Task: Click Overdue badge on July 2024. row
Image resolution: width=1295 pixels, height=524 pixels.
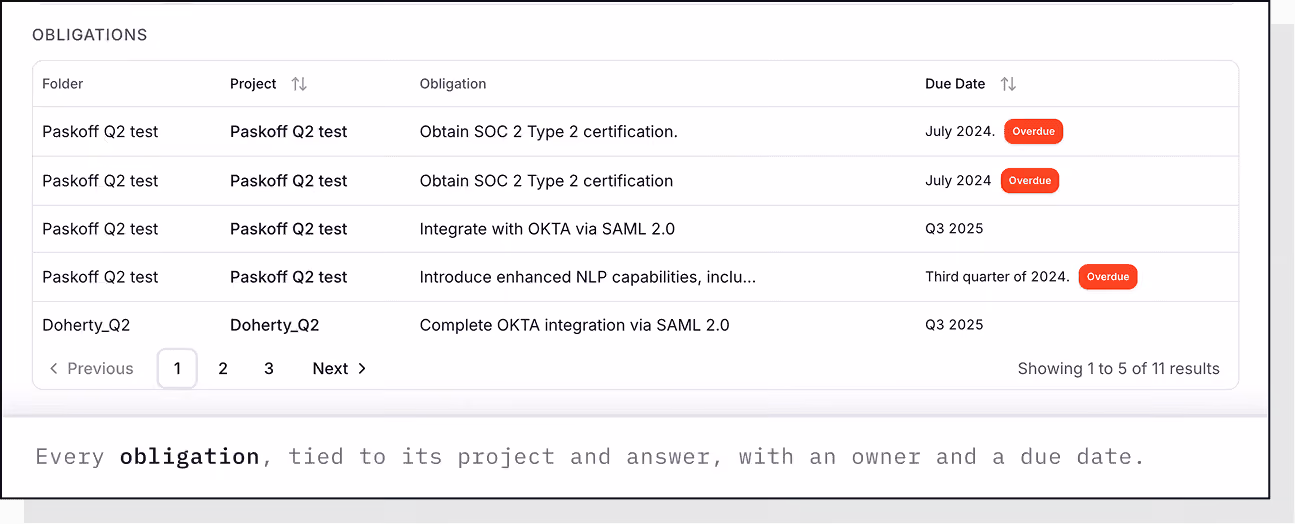Action: click(1033, 131)
